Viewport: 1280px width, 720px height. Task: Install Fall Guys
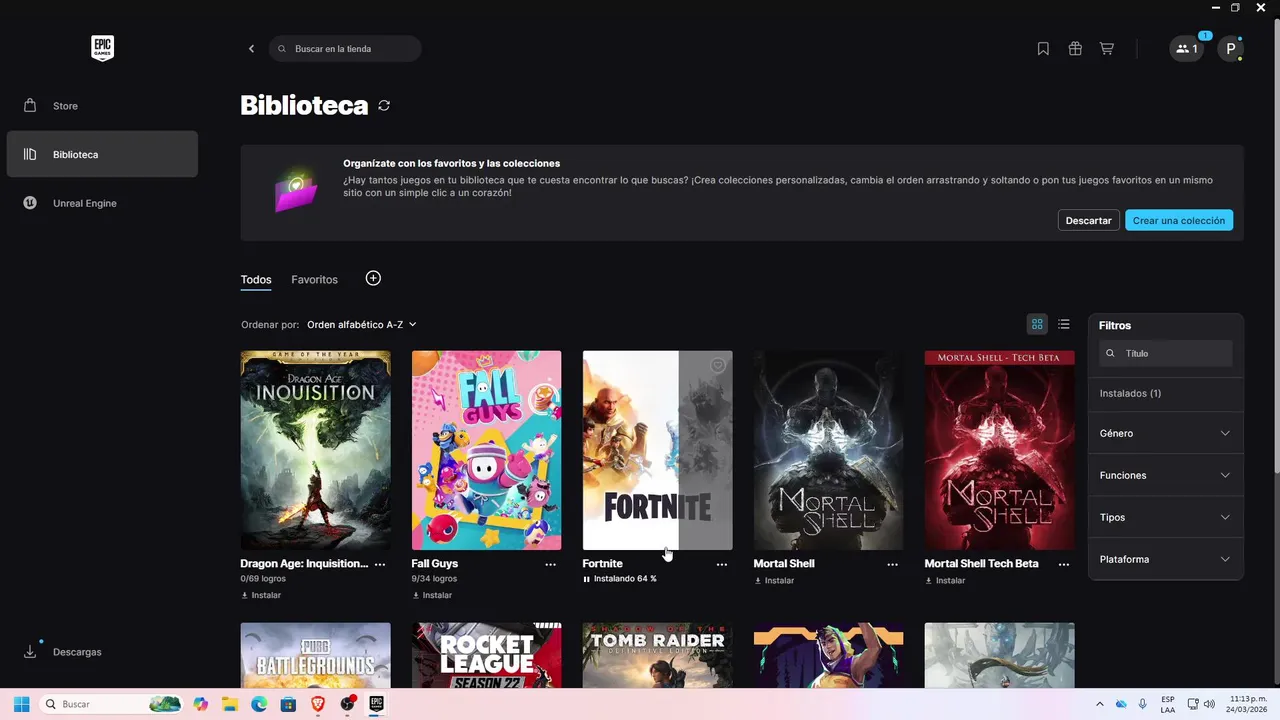(x=432, y=595)
